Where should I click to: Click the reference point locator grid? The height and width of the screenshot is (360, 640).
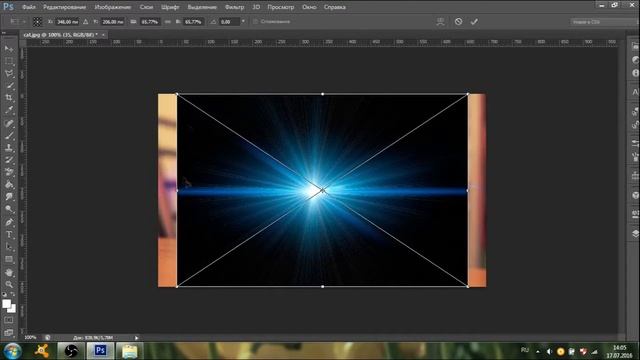point(37,22)
